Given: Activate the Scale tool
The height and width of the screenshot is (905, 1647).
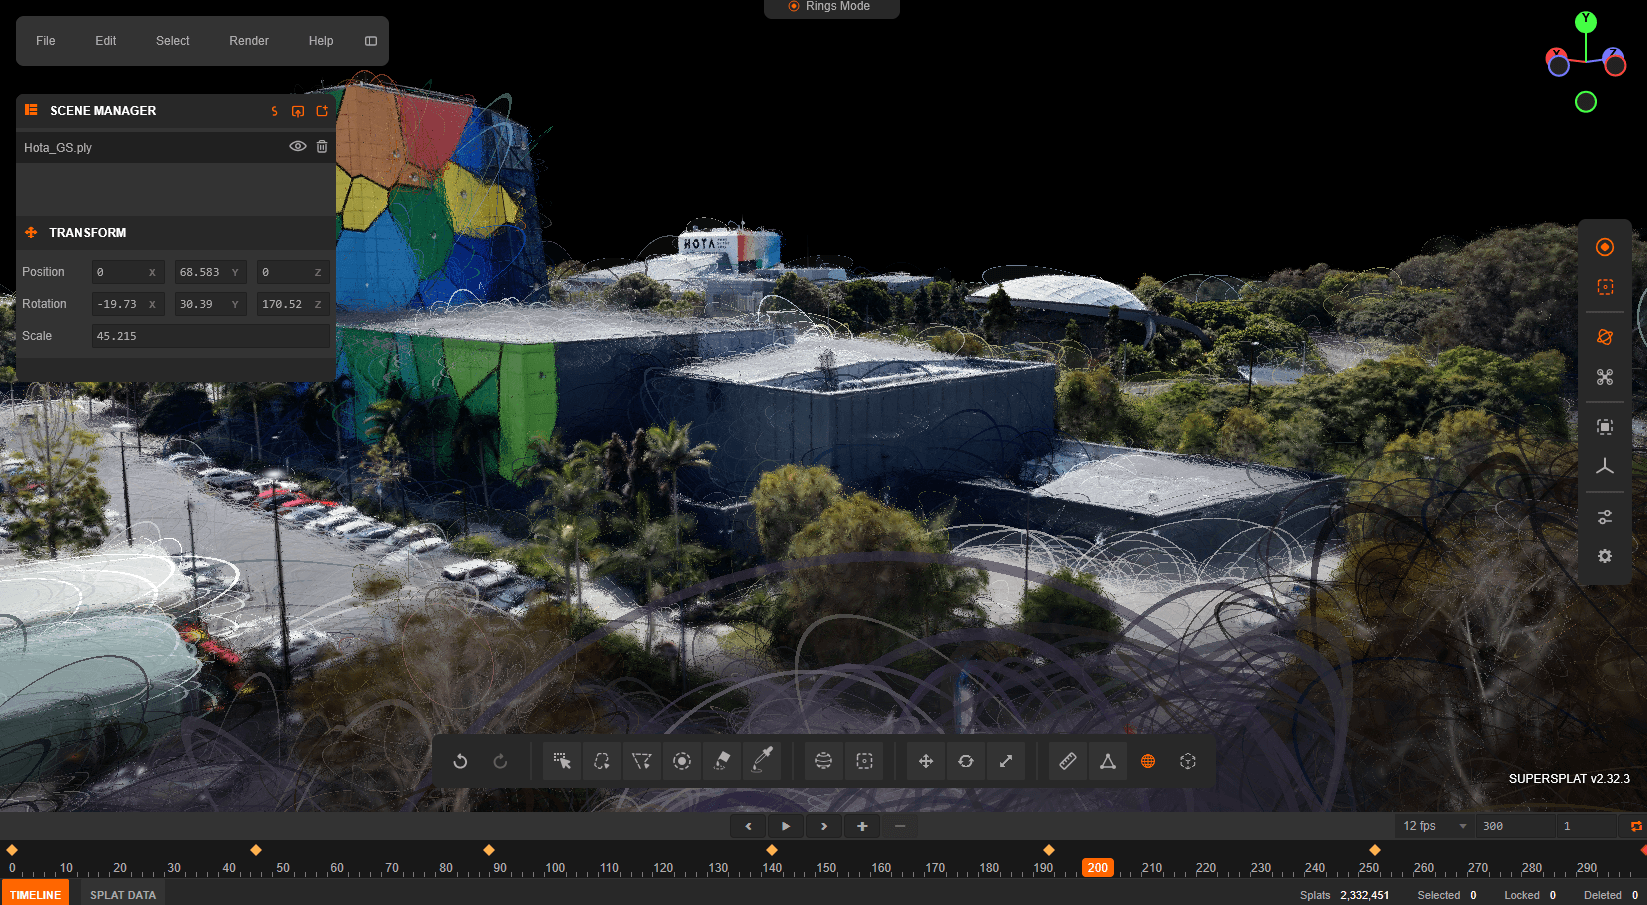Looking at the screenshot, I should point(1006,761).
